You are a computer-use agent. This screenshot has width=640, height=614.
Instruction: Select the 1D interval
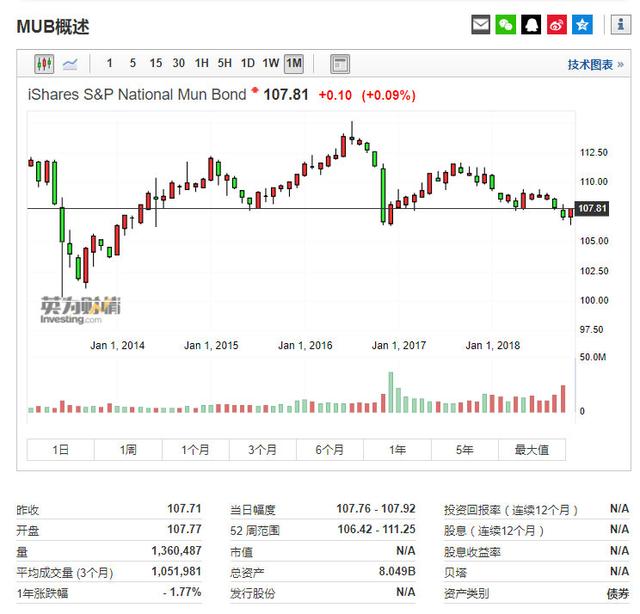pos(247,63)
